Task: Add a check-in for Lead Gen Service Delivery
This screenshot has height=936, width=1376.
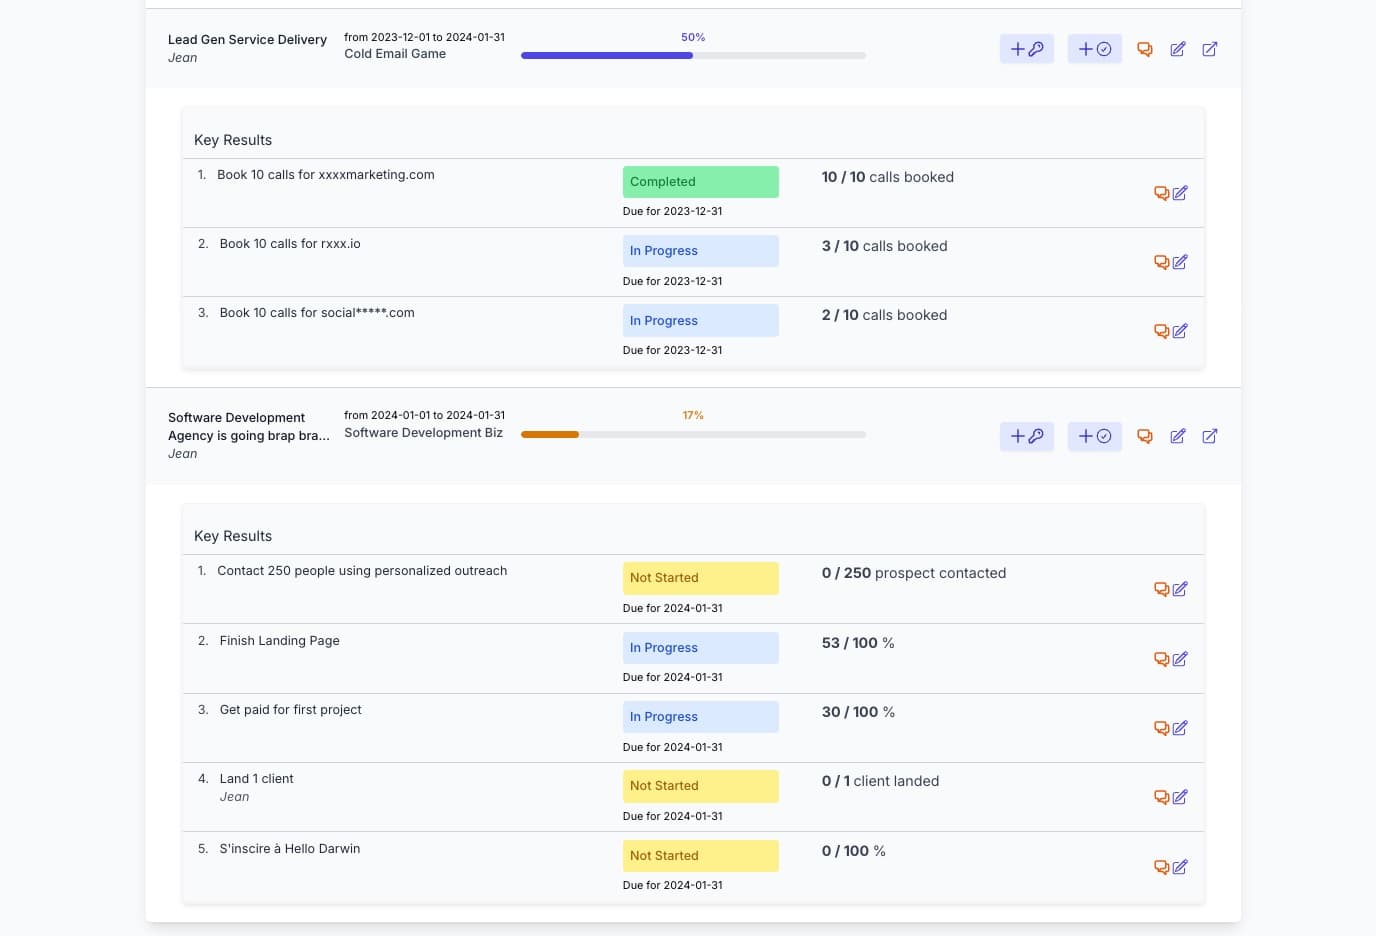Action: coord(1094,48)
